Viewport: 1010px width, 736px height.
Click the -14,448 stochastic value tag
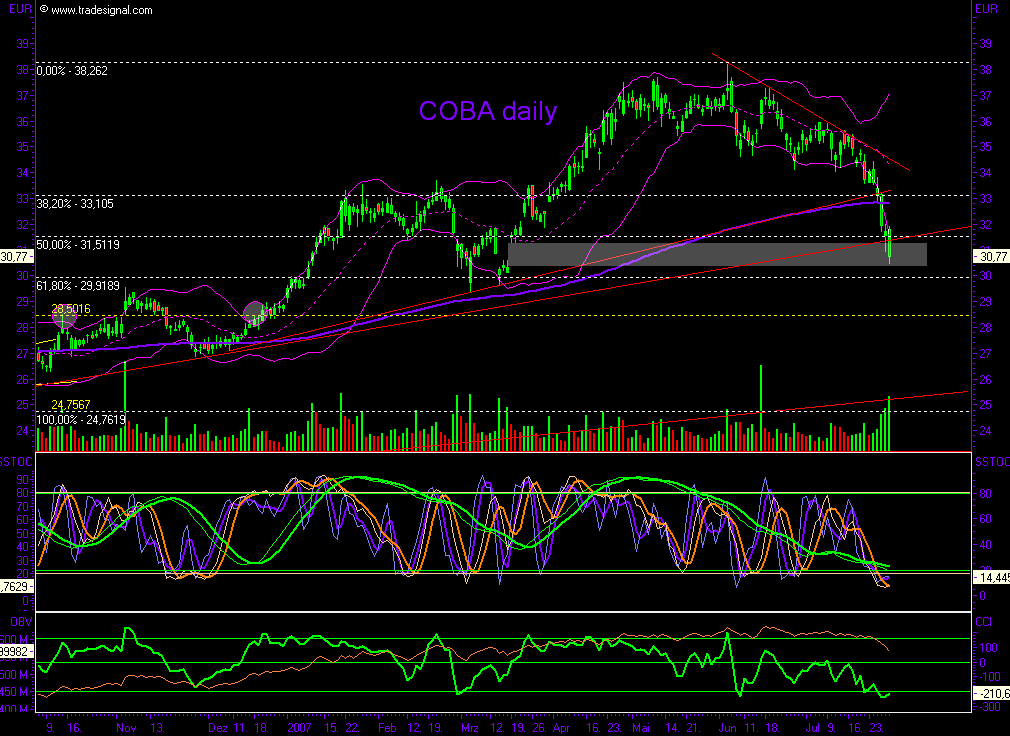click(x=993, y=577)
